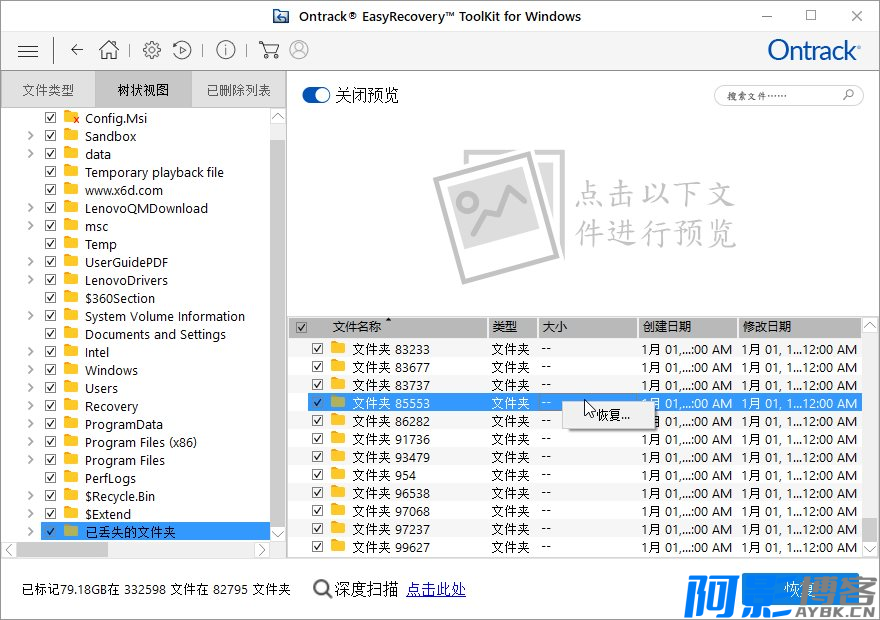Expand the System Volume Information node

coord(30,315)
